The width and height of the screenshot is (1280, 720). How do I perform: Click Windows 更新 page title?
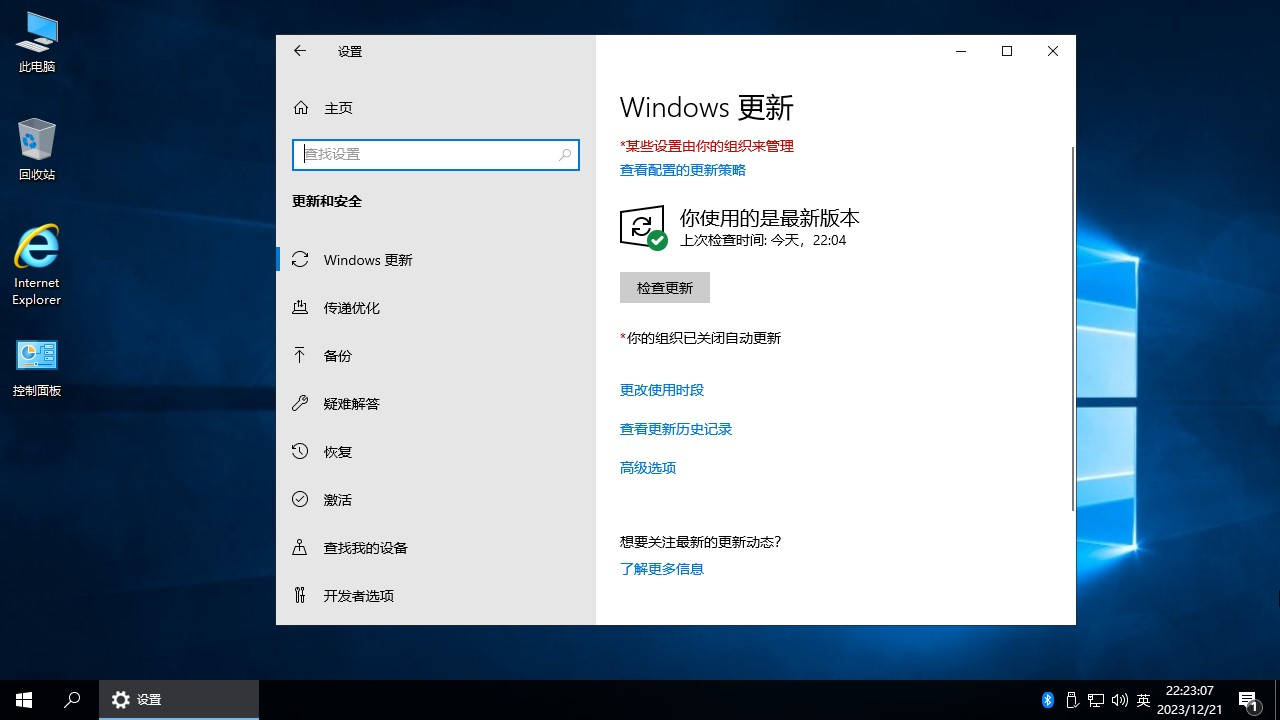[x=707, y=107]
